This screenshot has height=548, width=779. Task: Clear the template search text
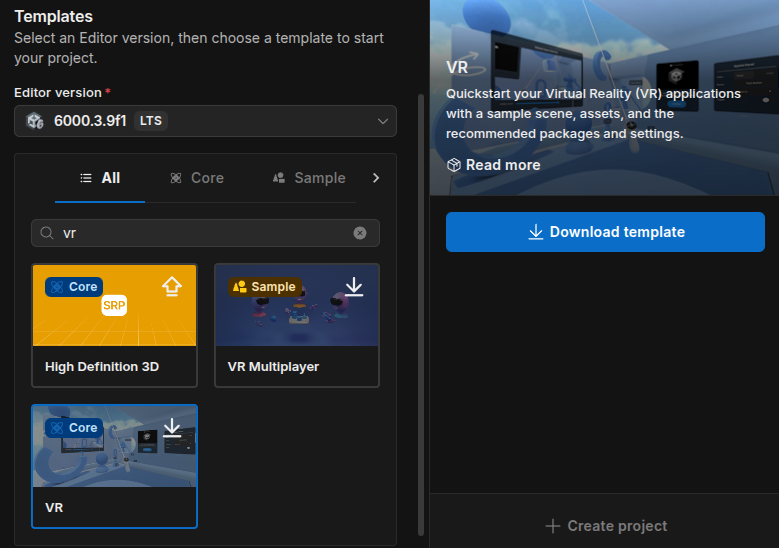(x=360, y=233)
